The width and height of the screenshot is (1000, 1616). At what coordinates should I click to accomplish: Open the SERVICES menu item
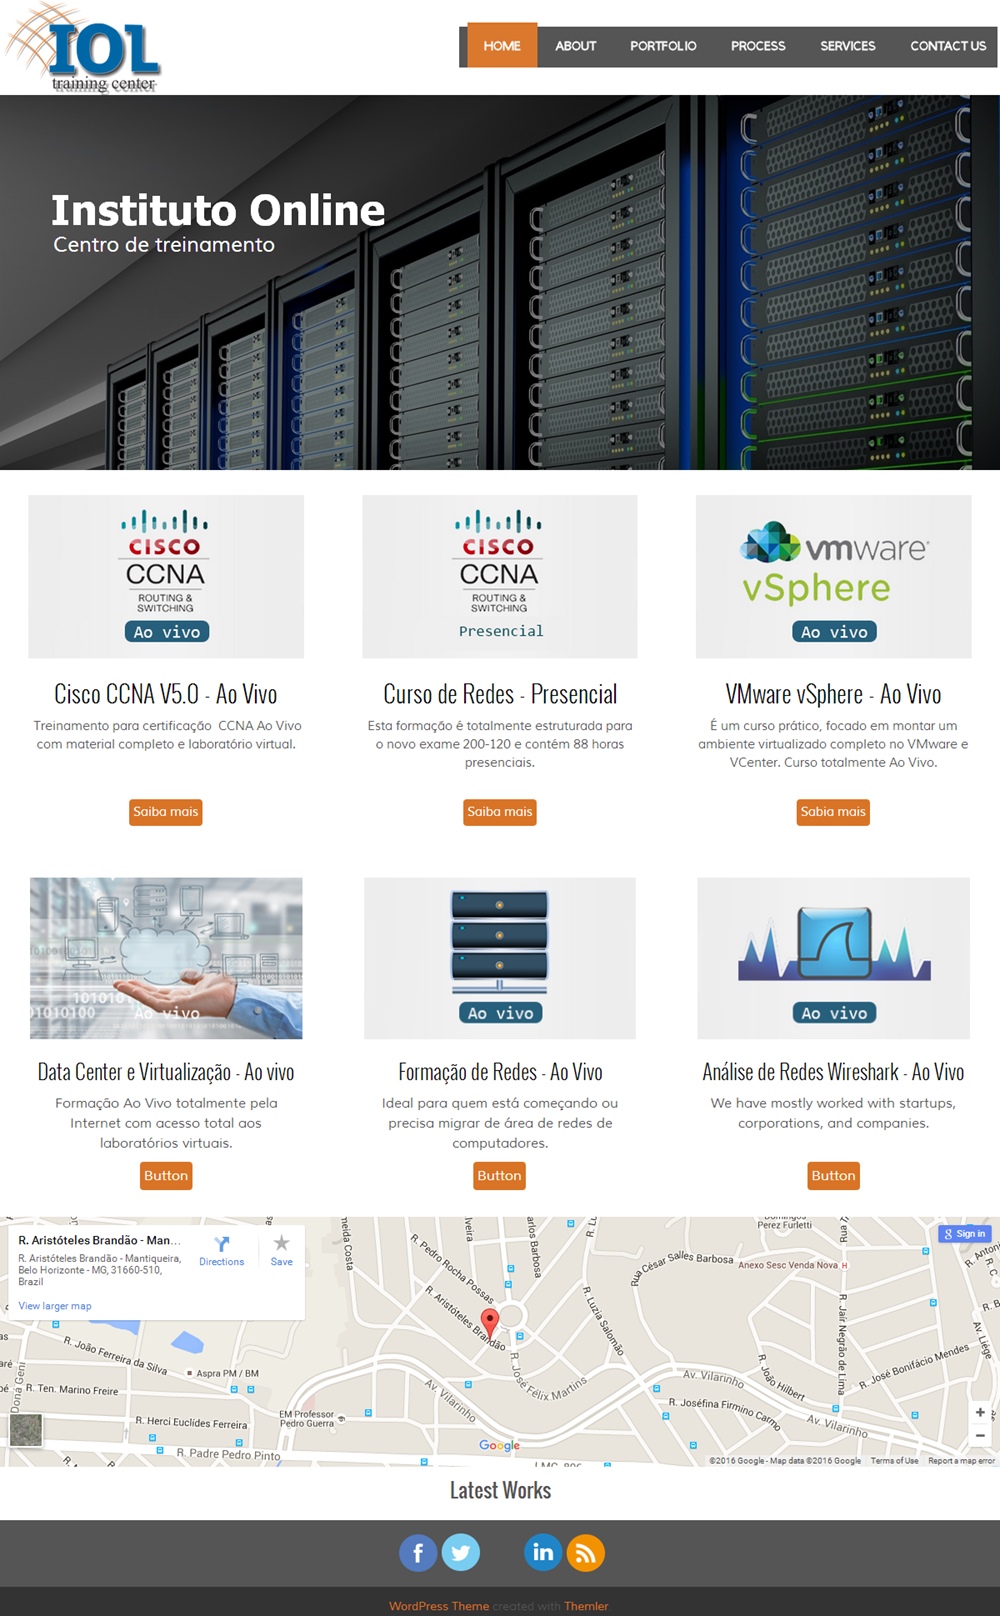pos(848,46)
